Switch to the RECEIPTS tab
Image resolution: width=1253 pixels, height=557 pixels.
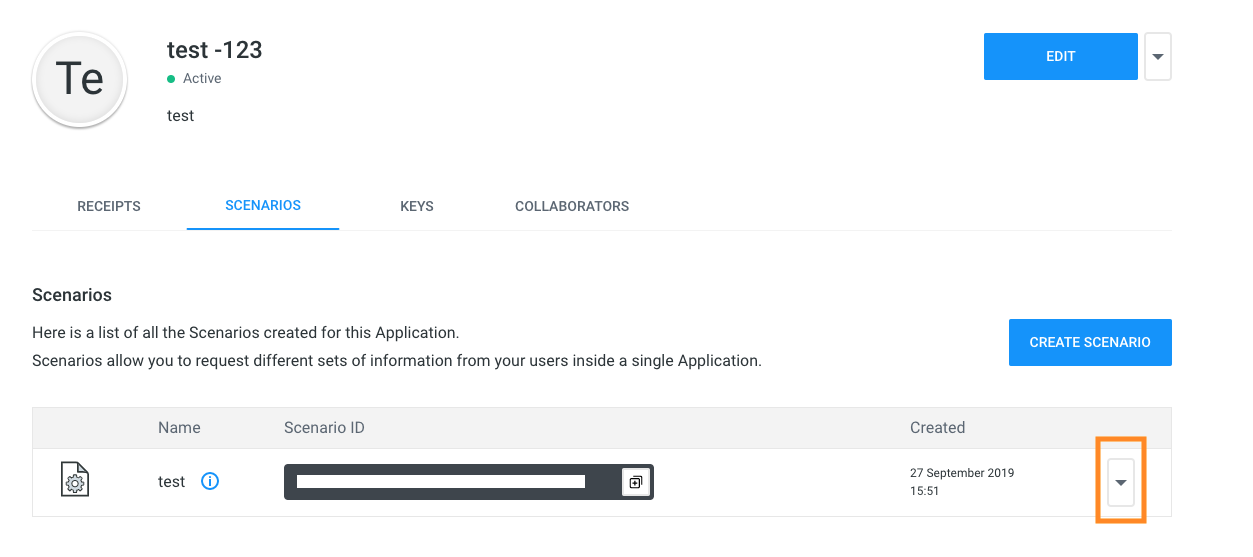click(x=109, y=206)
